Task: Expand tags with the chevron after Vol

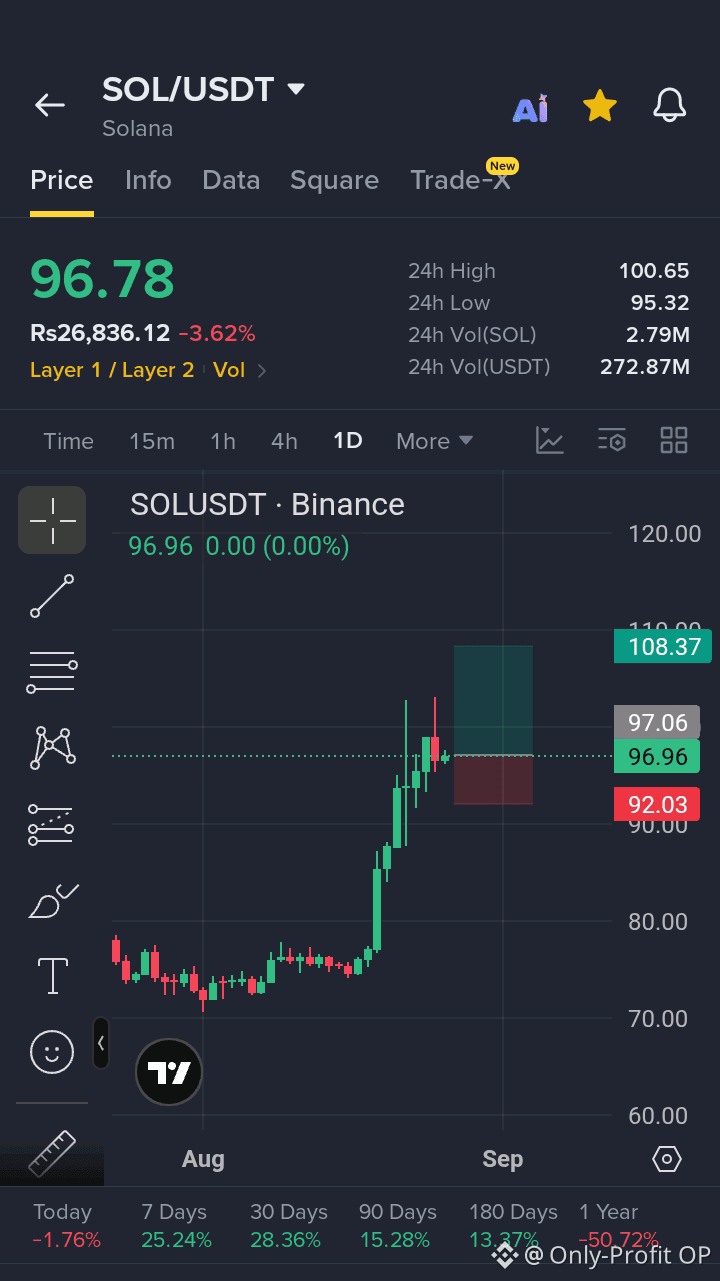Action: [262, 371]
